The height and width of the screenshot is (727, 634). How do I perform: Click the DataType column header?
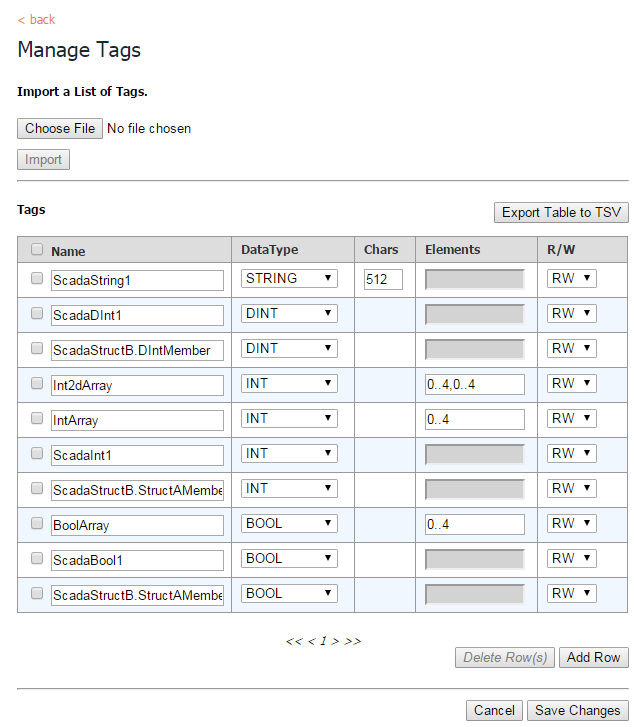coord(269,249)
